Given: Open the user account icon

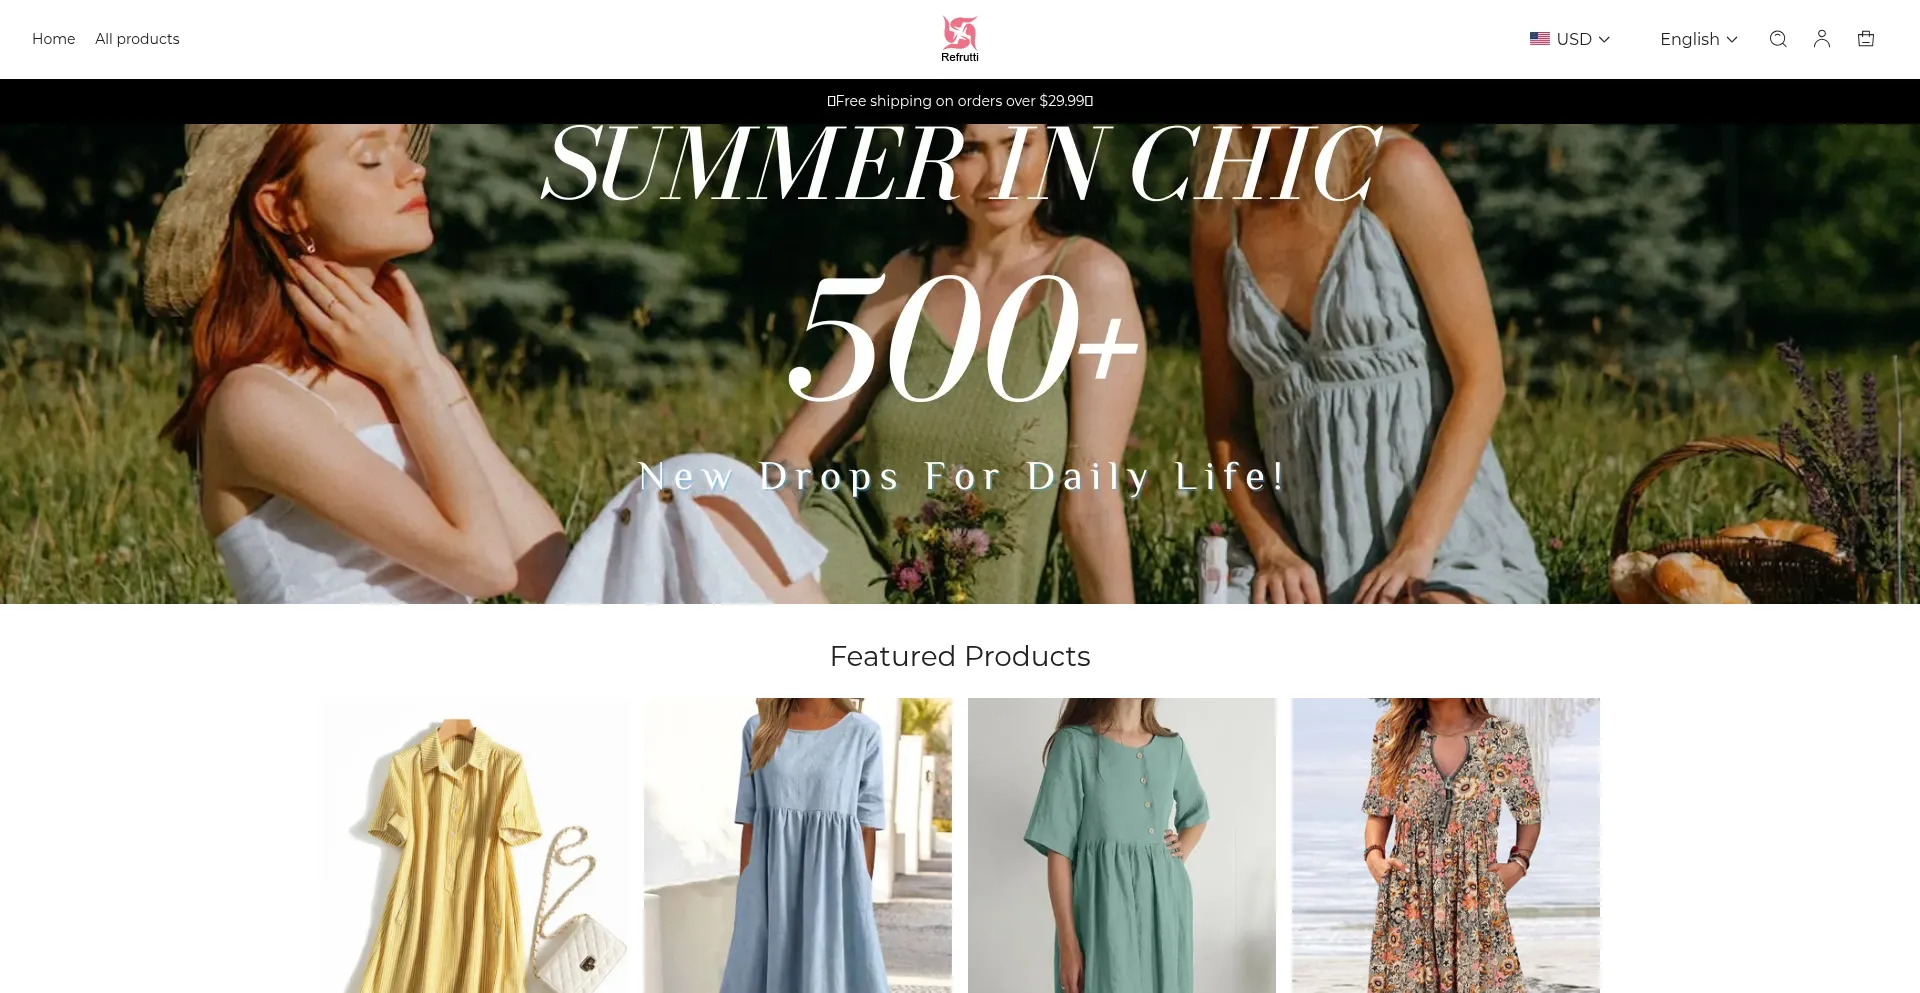Looking at the screenshot, I should tap(1822, 39).
